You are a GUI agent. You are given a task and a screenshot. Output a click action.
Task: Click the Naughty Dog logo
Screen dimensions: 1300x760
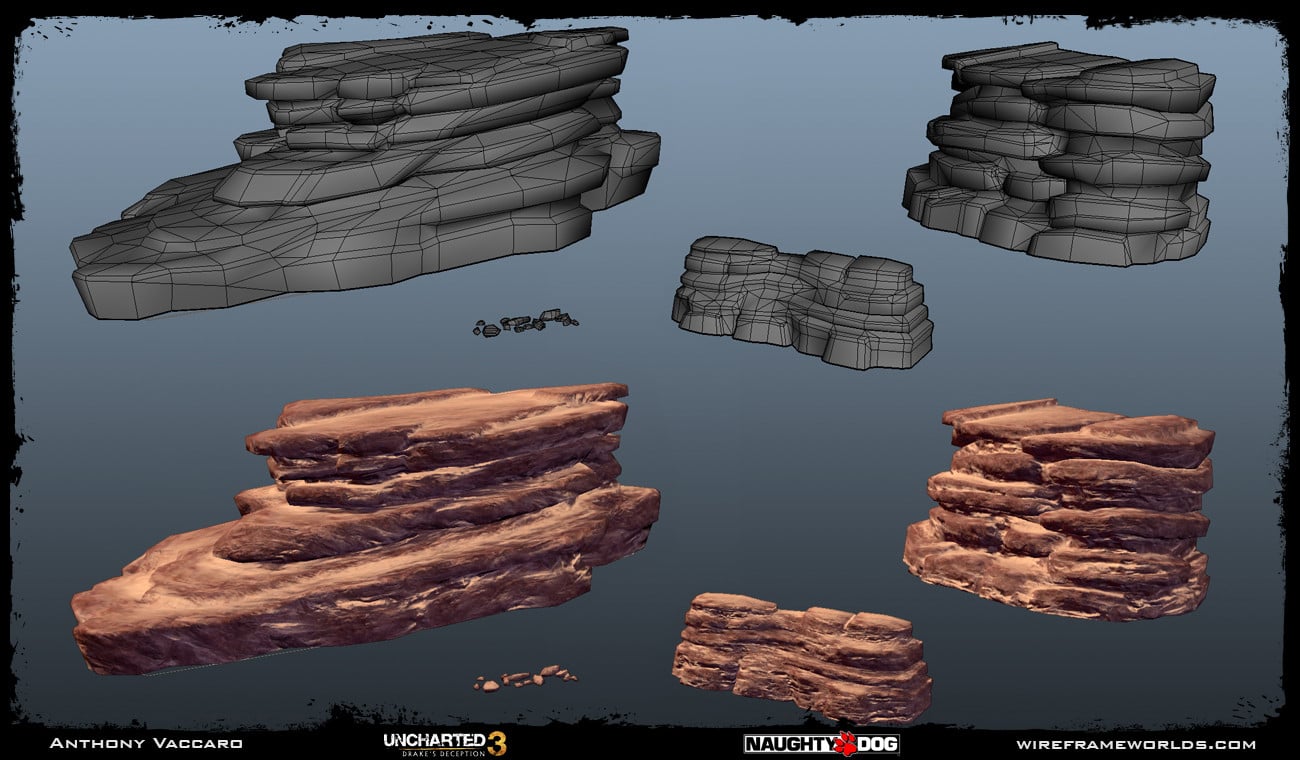[x=821, y=744]
